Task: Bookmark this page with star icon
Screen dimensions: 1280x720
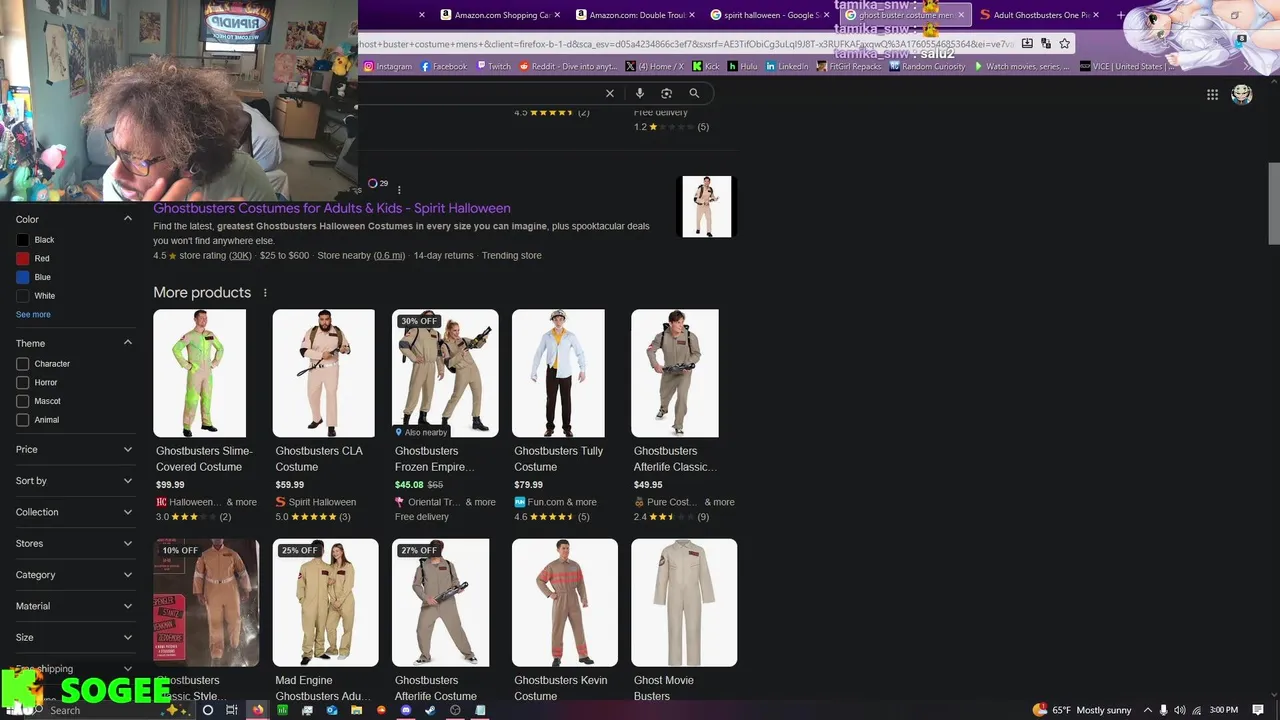Action: click(1065, 44)
